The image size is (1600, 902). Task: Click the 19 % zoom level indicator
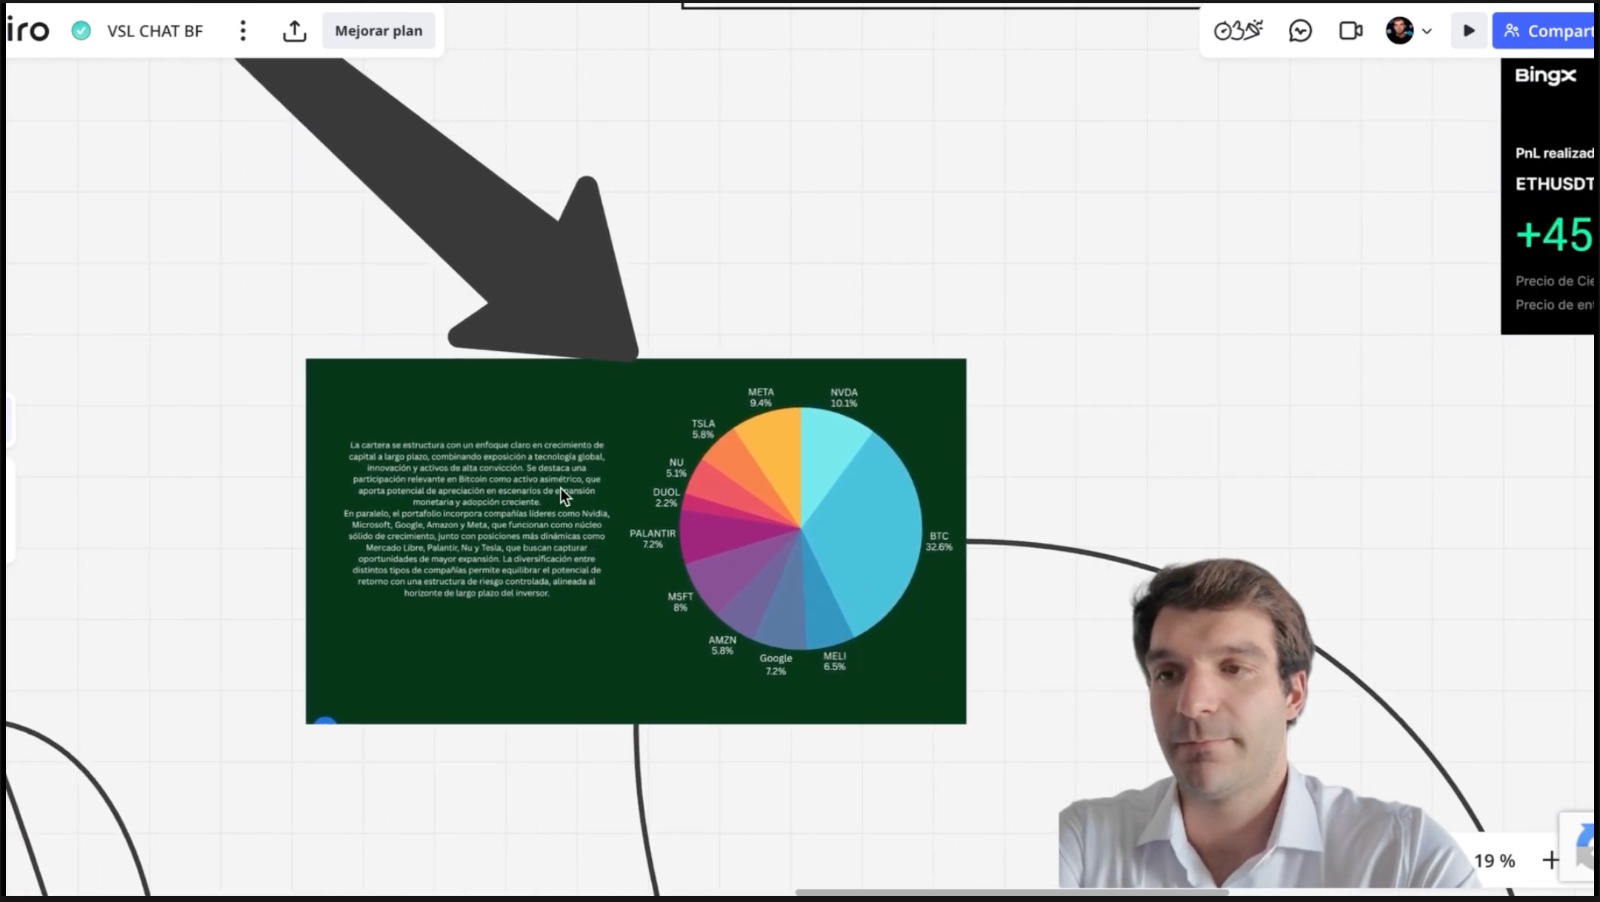[1494, 860]
